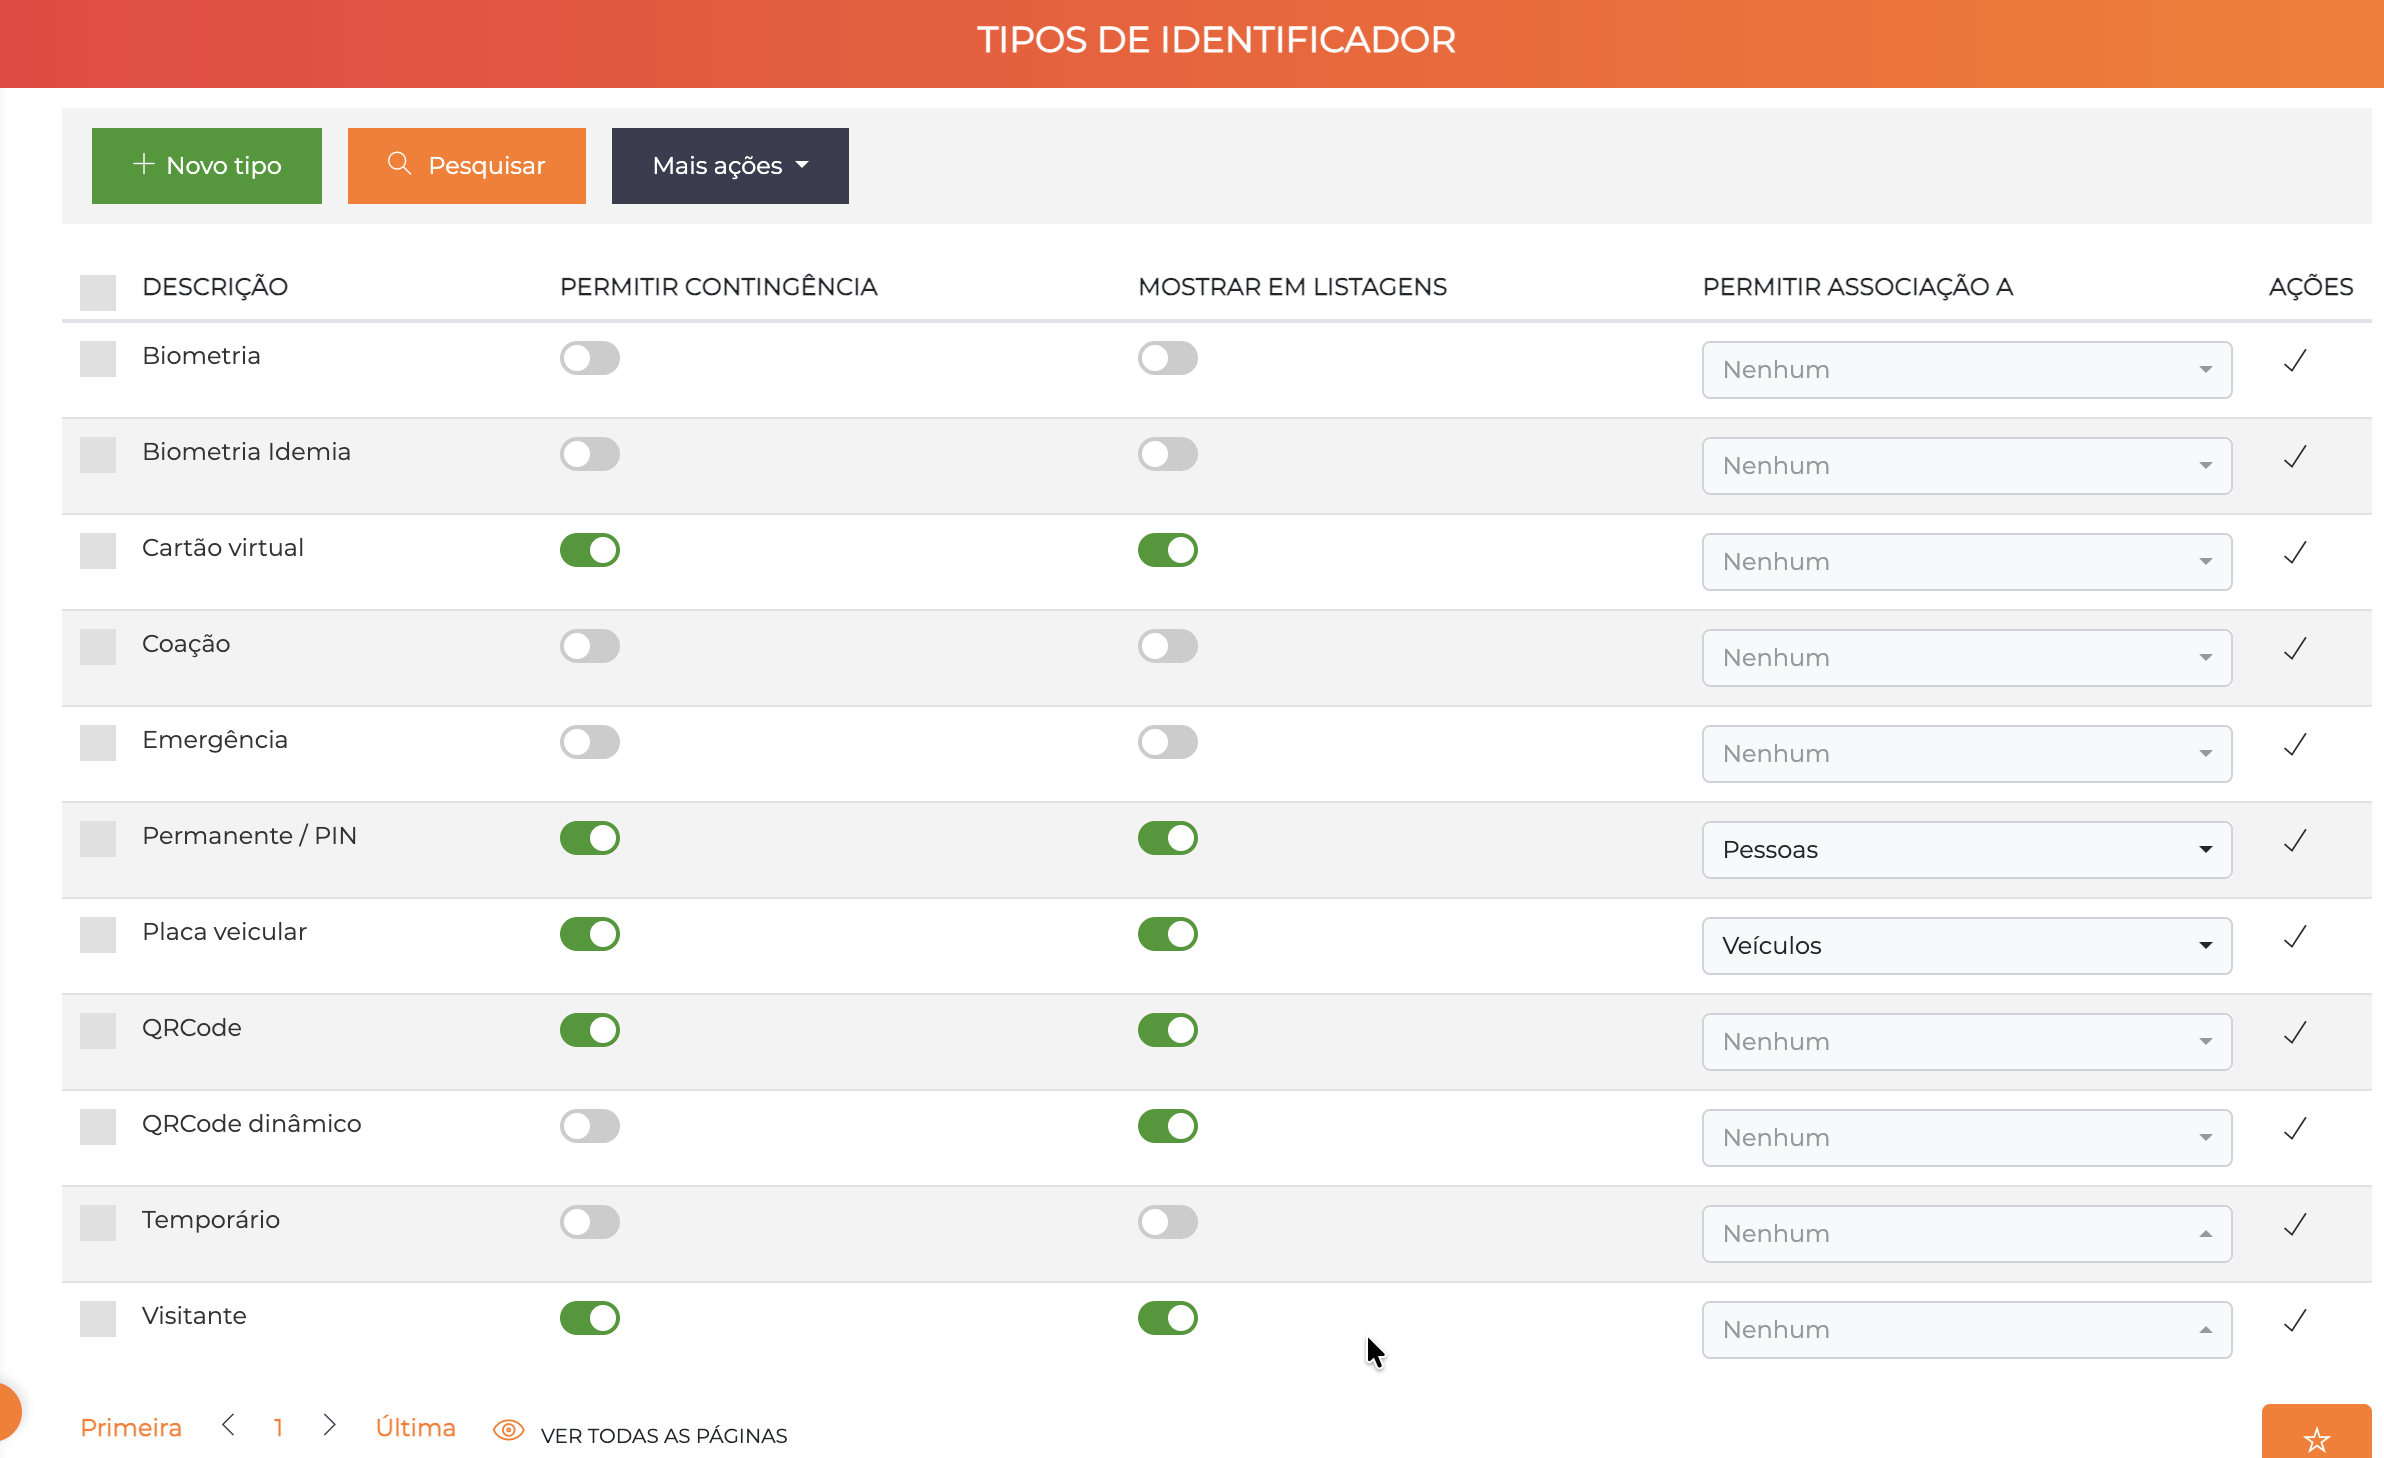Open association dropdown for Visitante
2384x1458 pixels.
pyautogui.click(x=1967, y=1330)
